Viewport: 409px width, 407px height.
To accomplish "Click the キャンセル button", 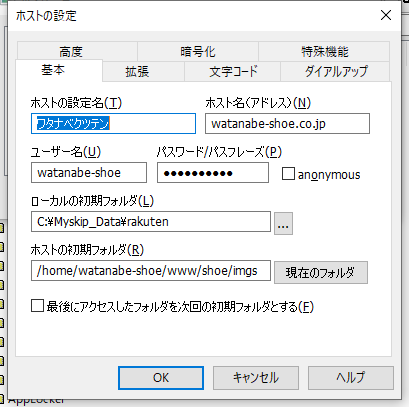I will point(256,378).
